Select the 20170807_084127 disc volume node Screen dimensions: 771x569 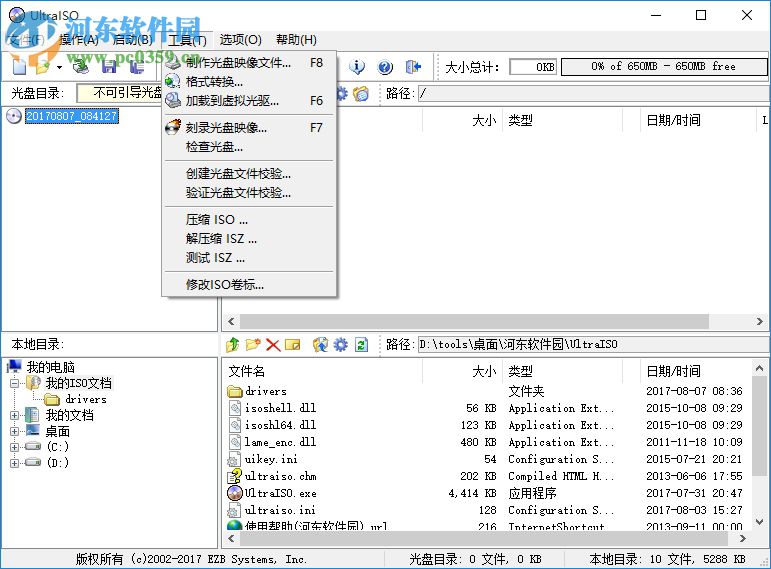tap(72, 116)
